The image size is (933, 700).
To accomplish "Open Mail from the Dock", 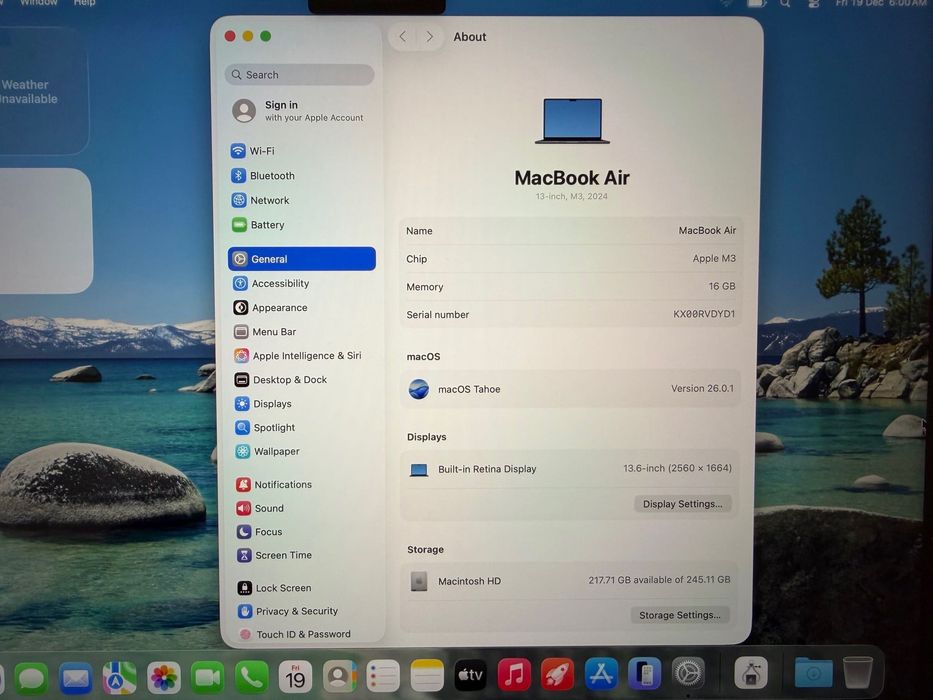I will coord(76,677).
